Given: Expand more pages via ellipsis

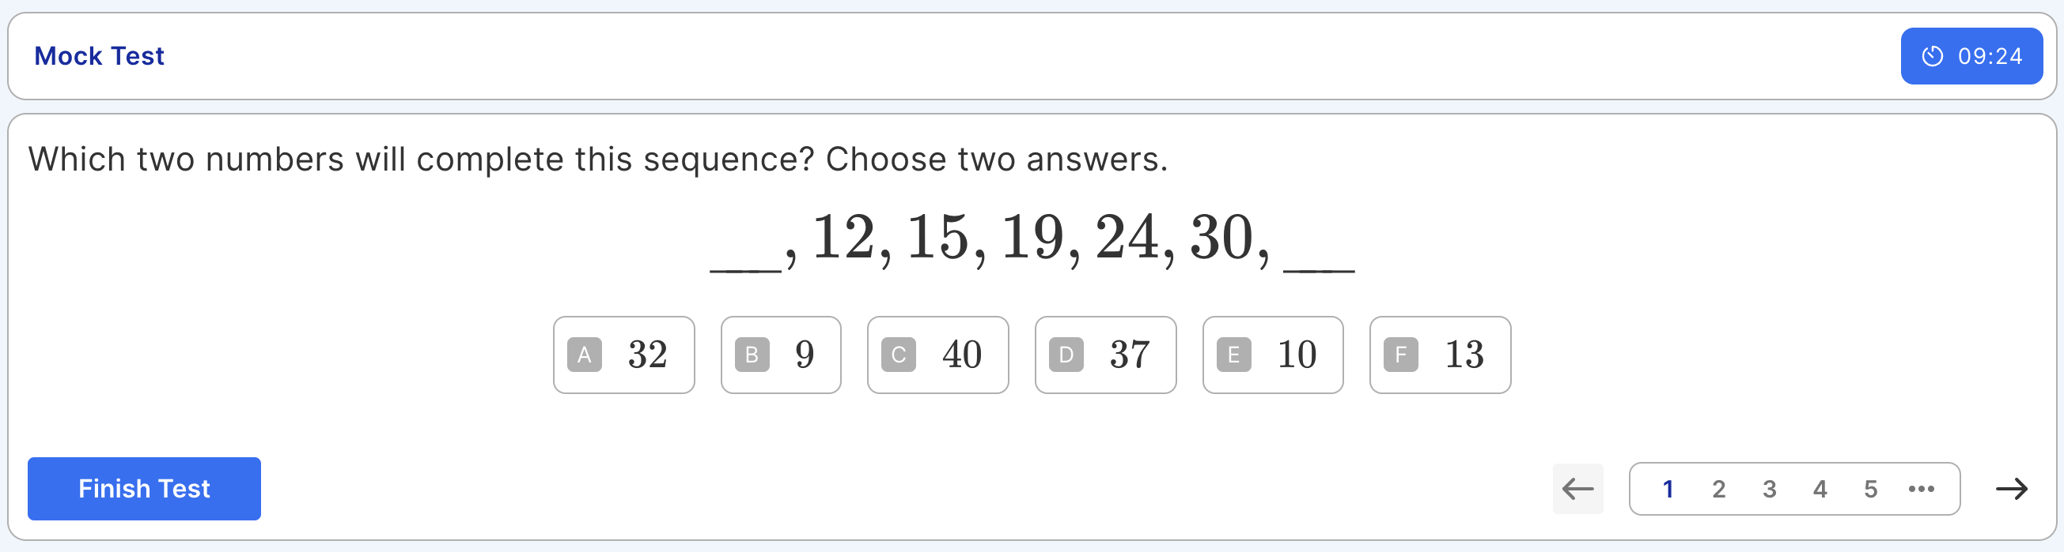Looking at the screenshot, I should pos(1921,489).
